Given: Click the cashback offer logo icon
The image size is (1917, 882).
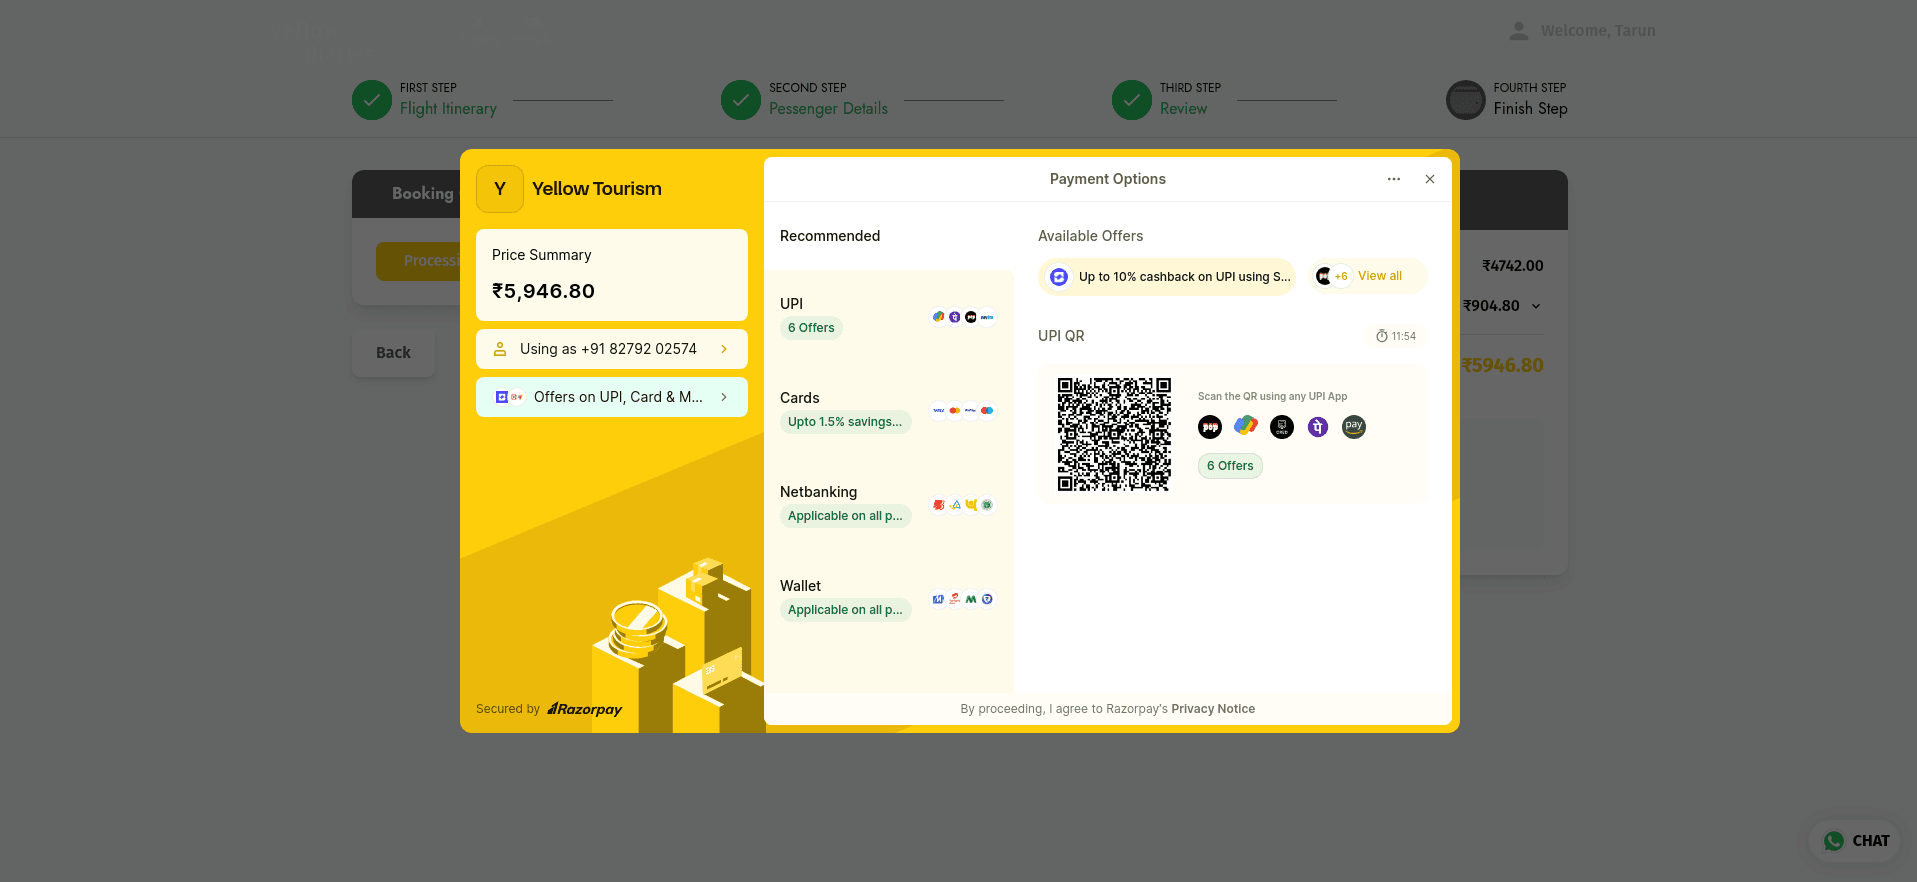Looking at the screenshot, I should click(x=1059, y=277).
